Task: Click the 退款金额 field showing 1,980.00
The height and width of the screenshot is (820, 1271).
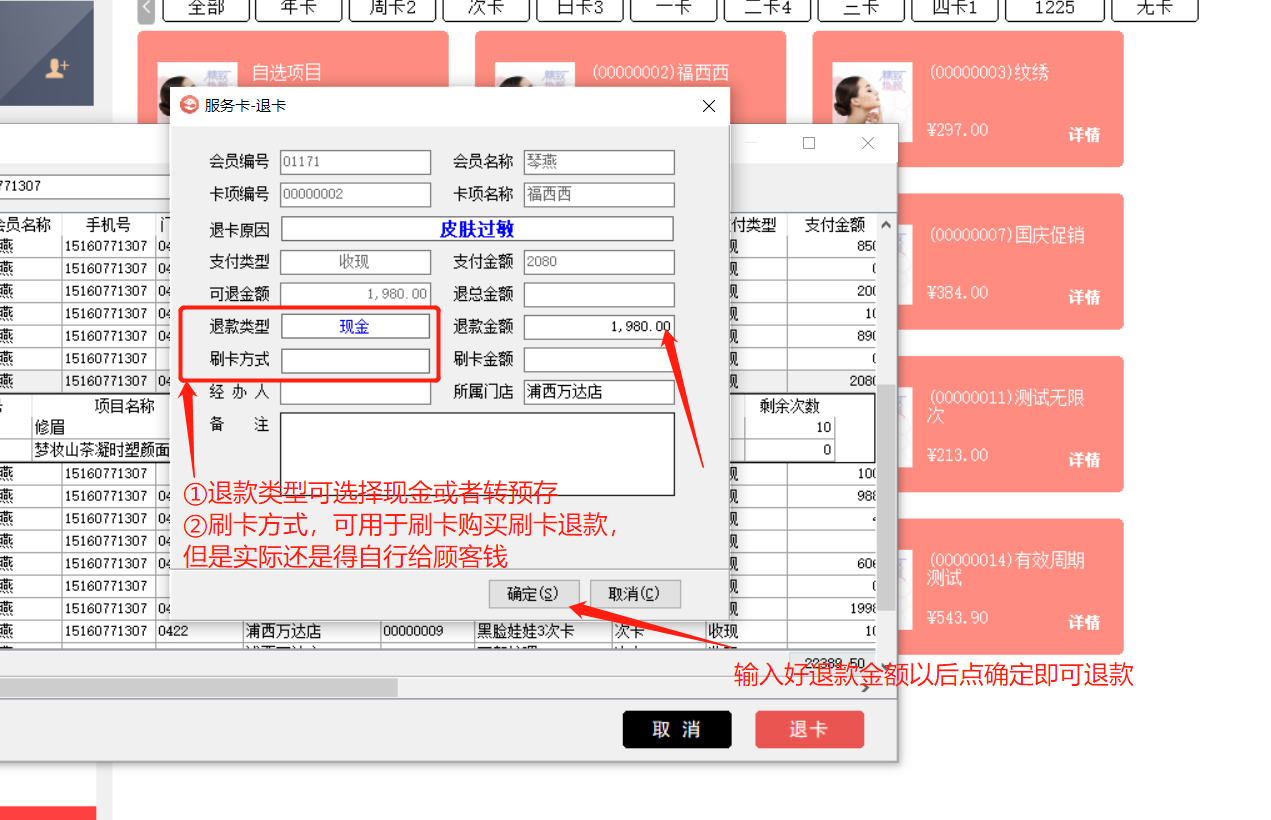Action: pos(598,326)
